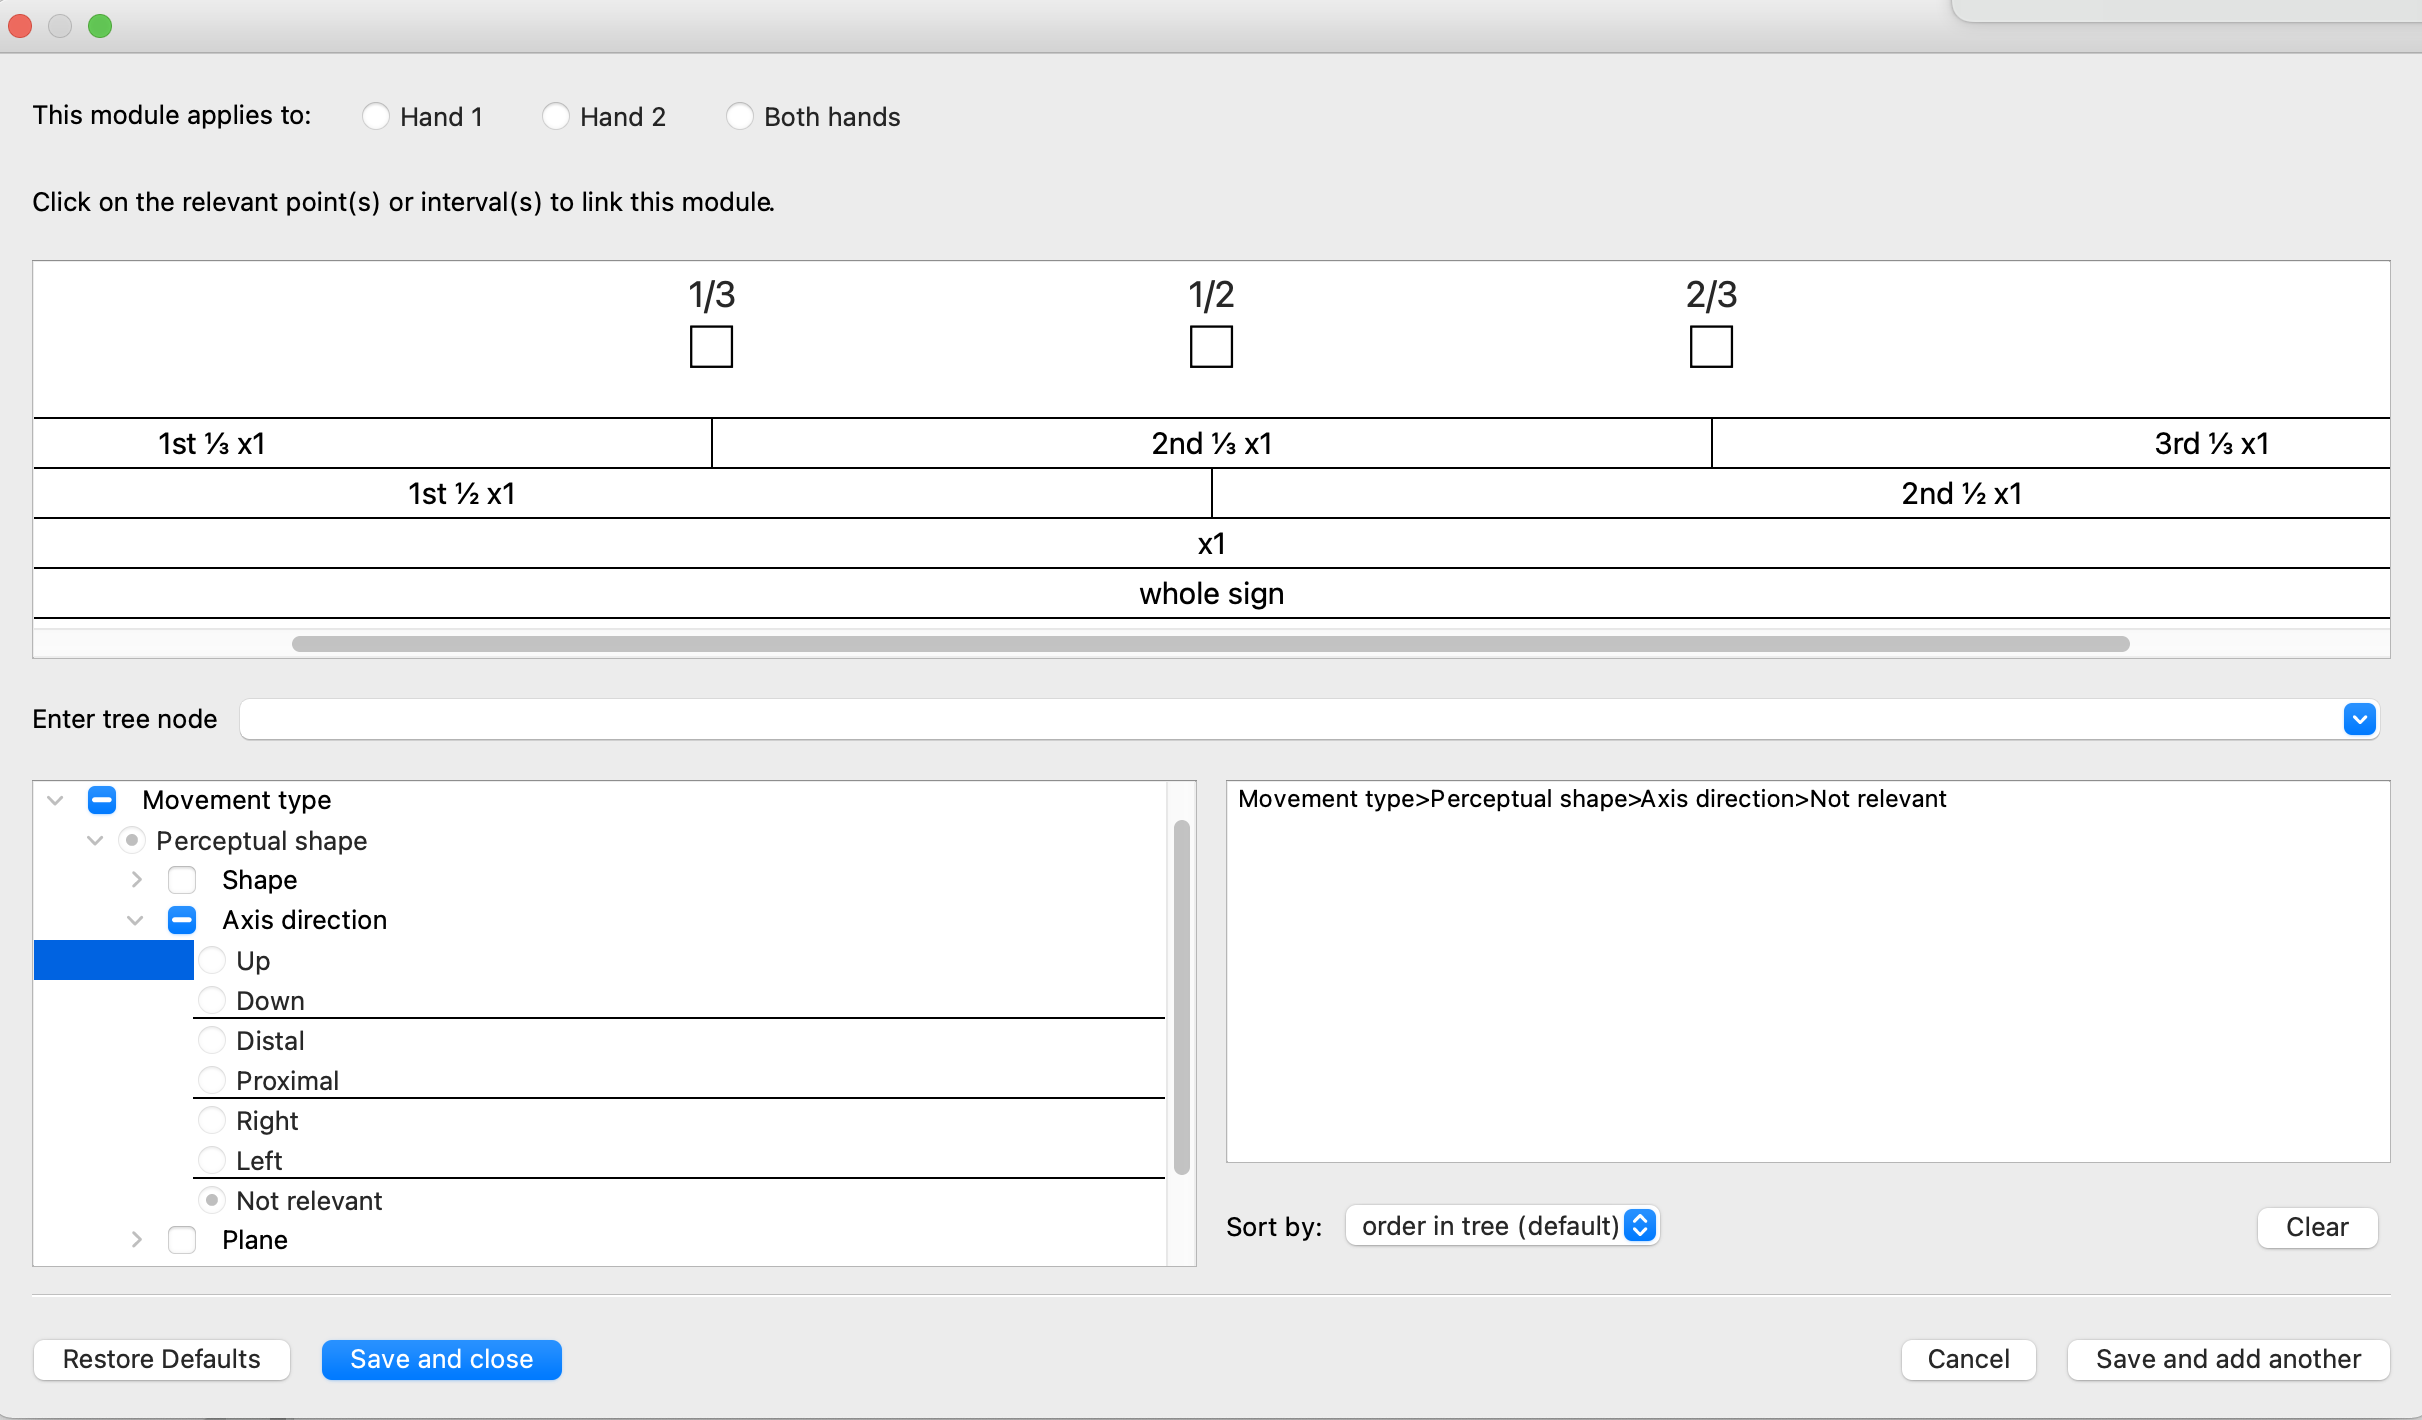The image size is (2422, 1420).
Task: Collapse the Movement type branch
Action: (55, 799)
